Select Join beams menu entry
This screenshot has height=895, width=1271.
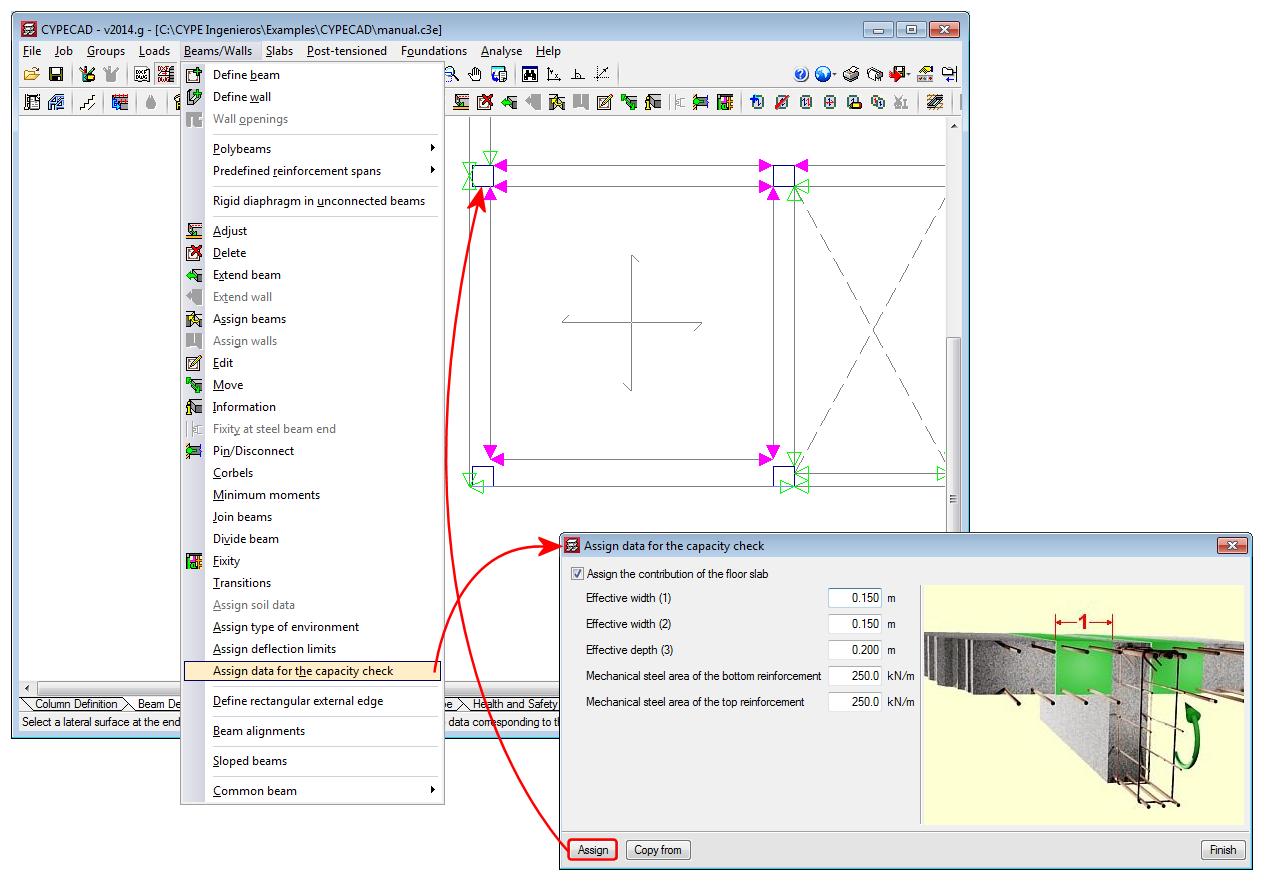(x=242, y=517)
